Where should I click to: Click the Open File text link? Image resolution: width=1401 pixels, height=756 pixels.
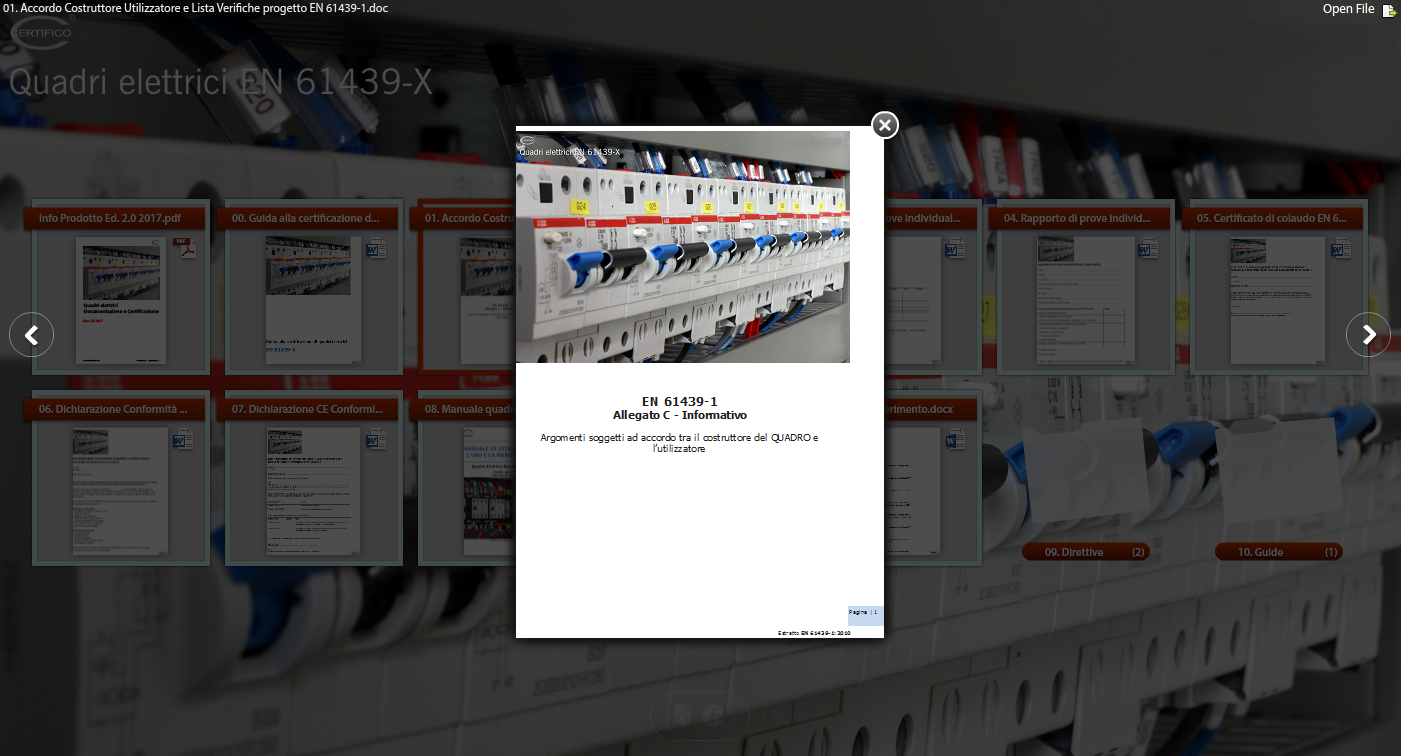[1348, 9]
